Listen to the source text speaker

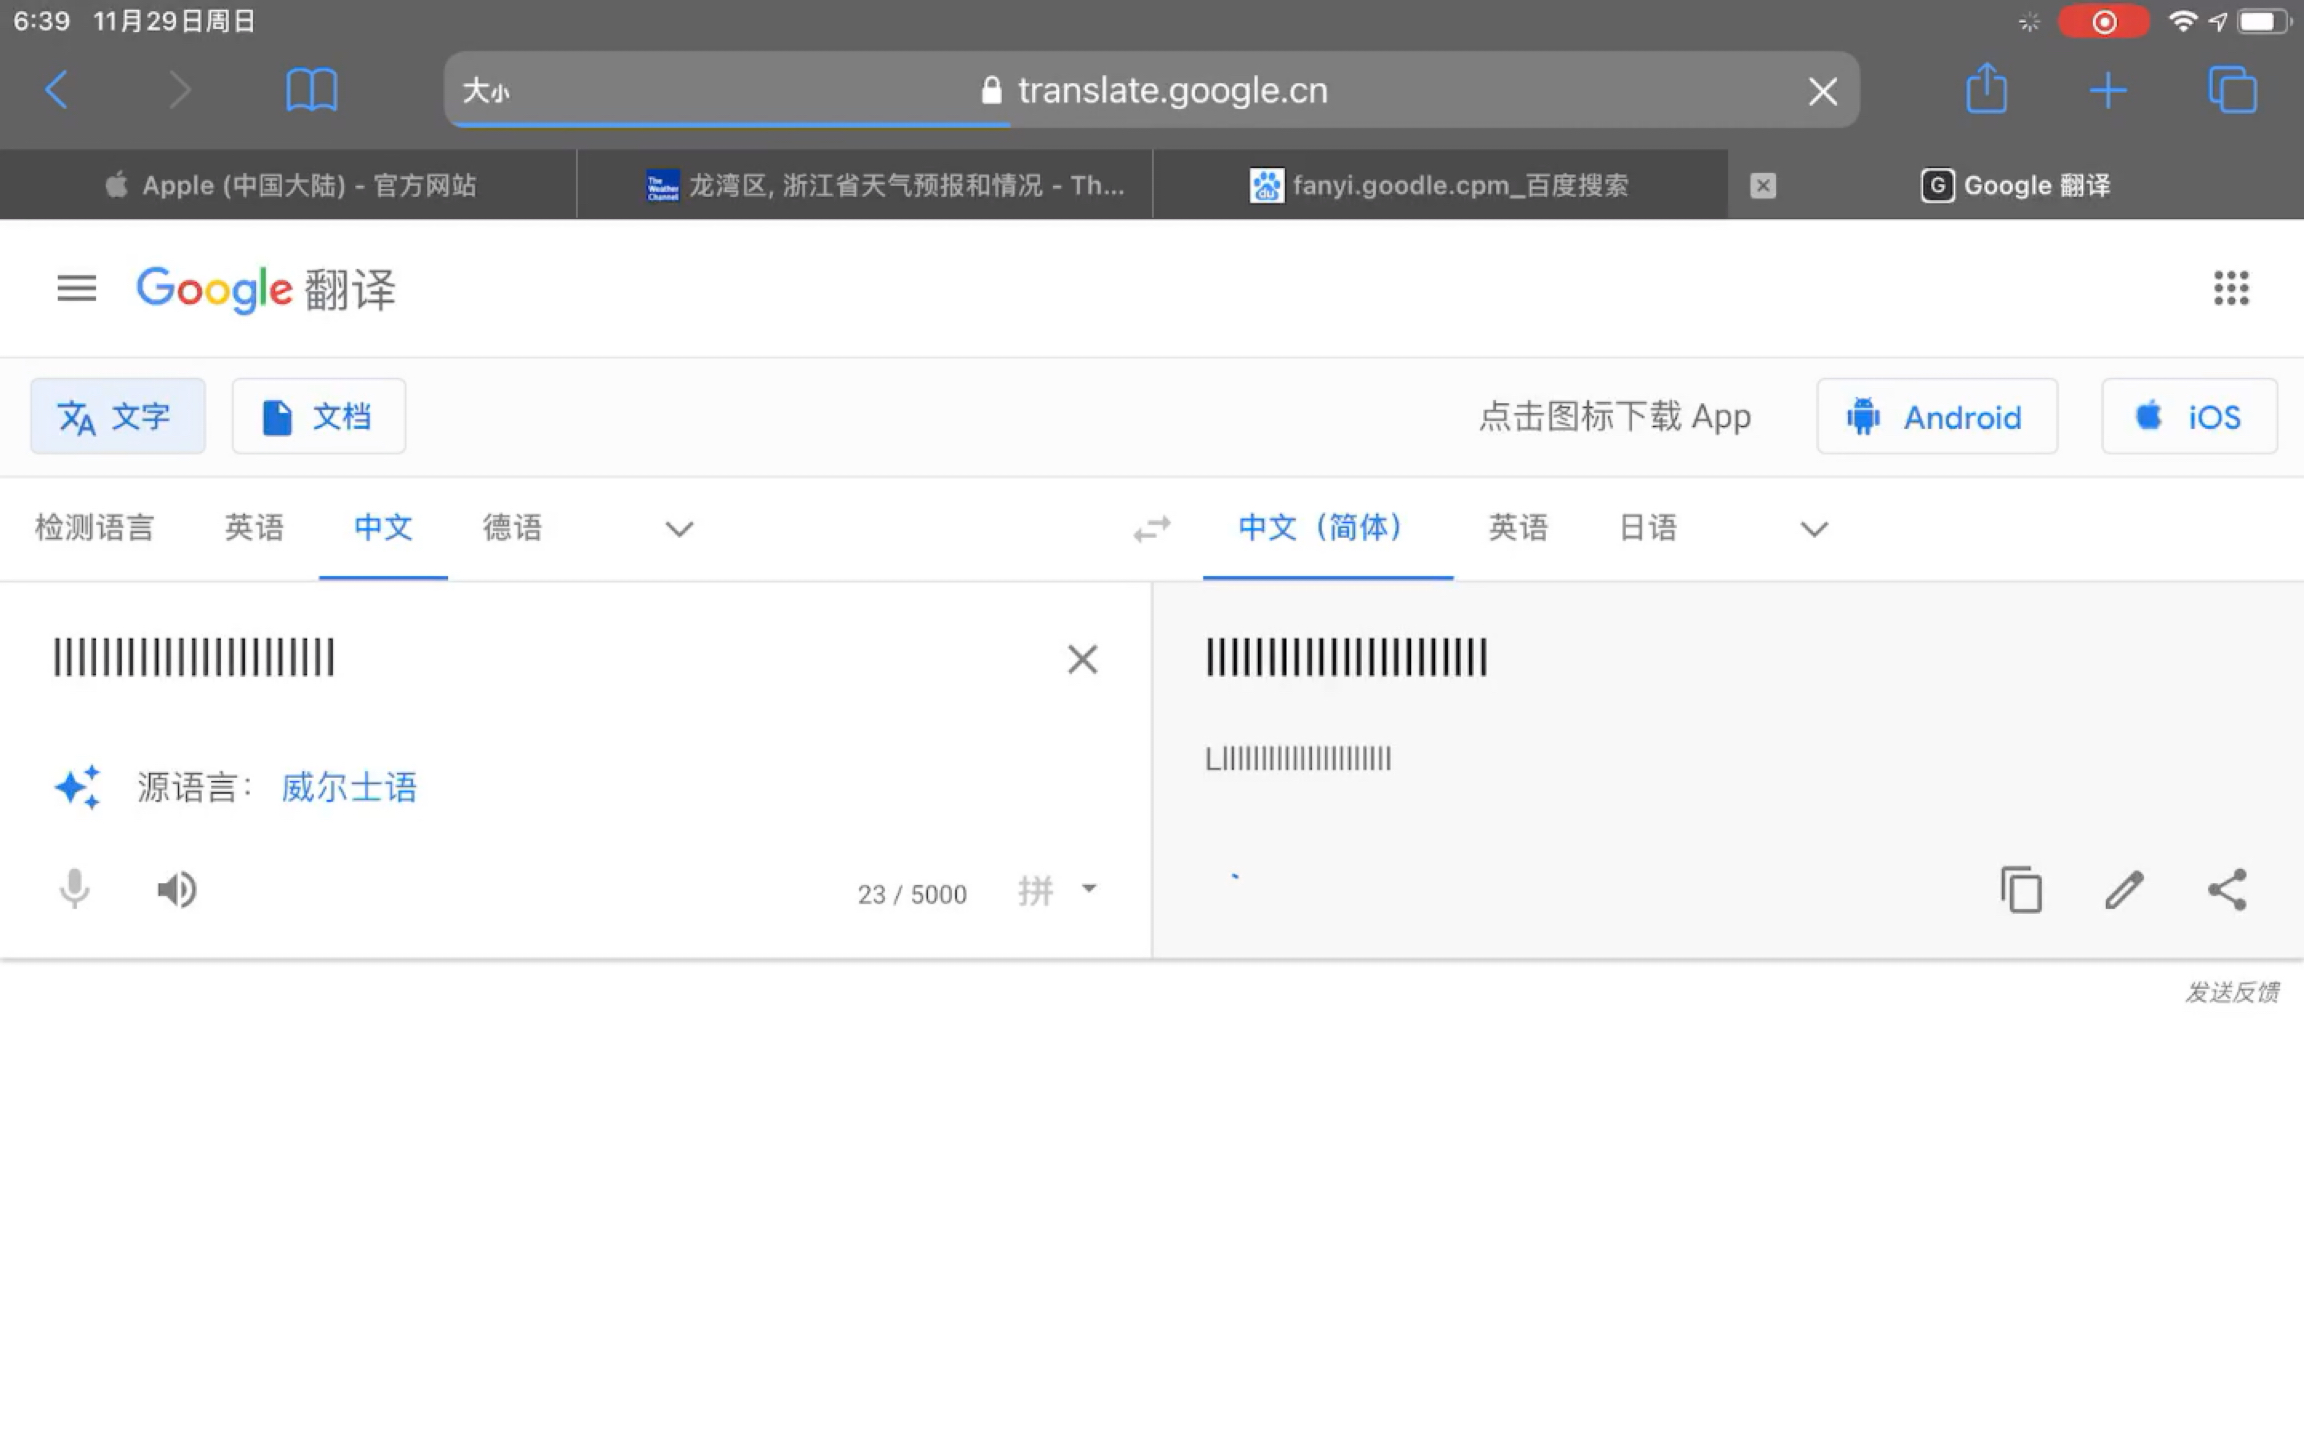tap(177, 889)
